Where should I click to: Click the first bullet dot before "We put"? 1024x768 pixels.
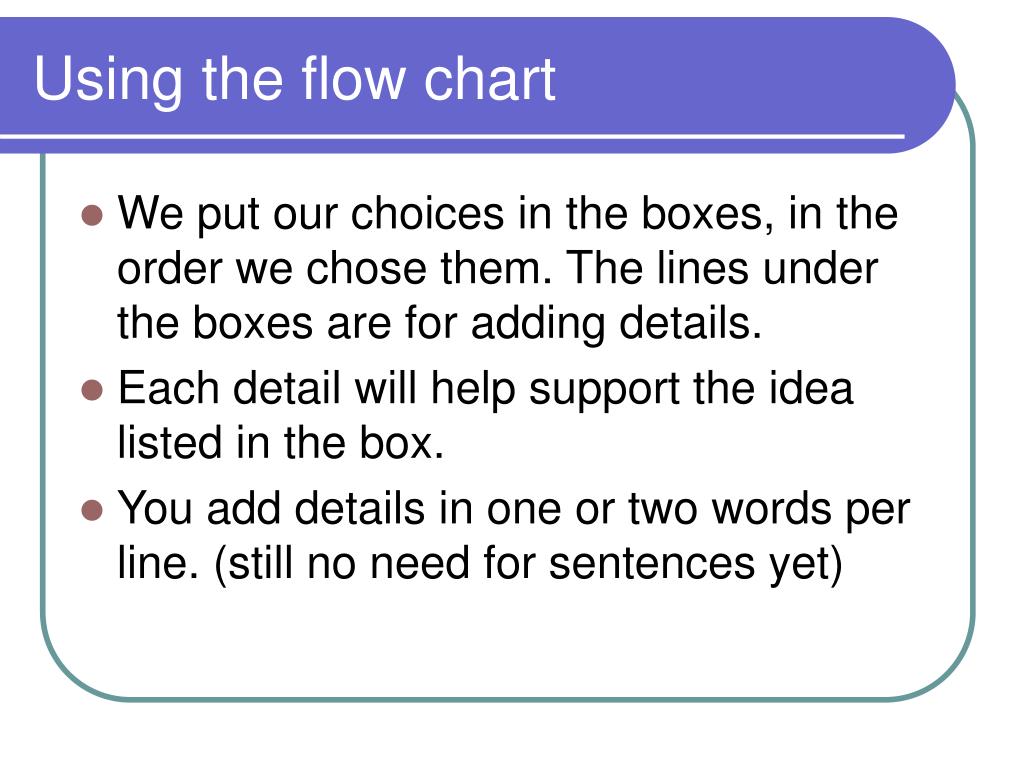point(92,216)
